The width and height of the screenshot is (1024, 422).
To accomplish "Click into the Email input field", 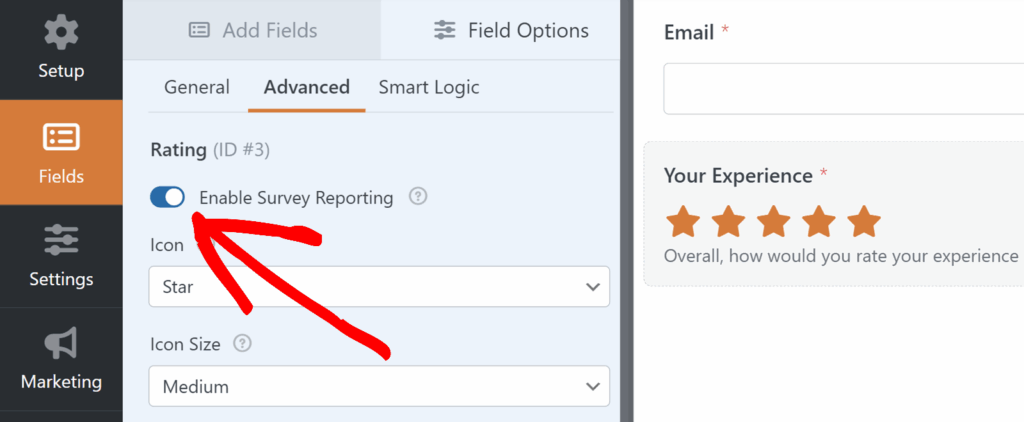I will point(840,90).
